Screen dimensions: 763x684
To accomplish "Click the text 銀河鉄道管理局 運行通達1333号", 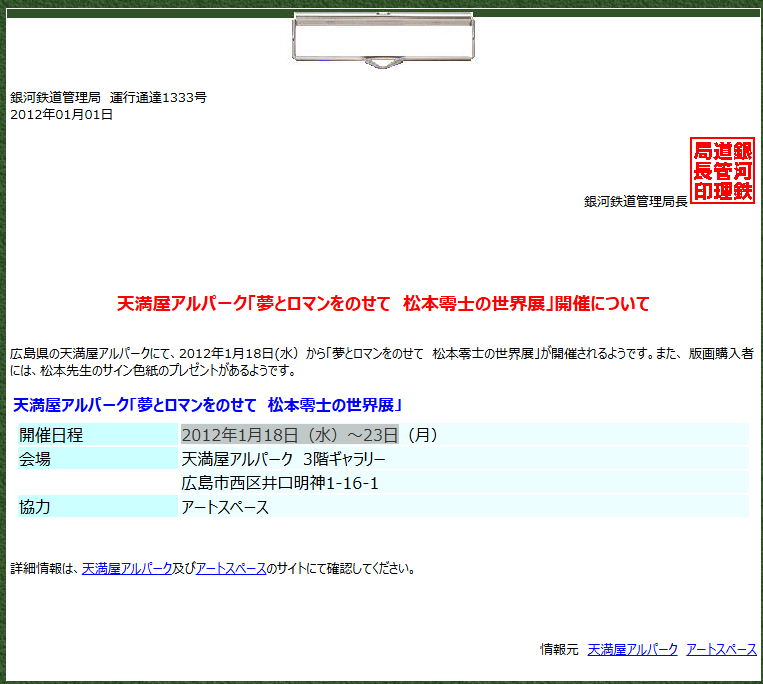I will pyautogui.click(x=108, y=97).
